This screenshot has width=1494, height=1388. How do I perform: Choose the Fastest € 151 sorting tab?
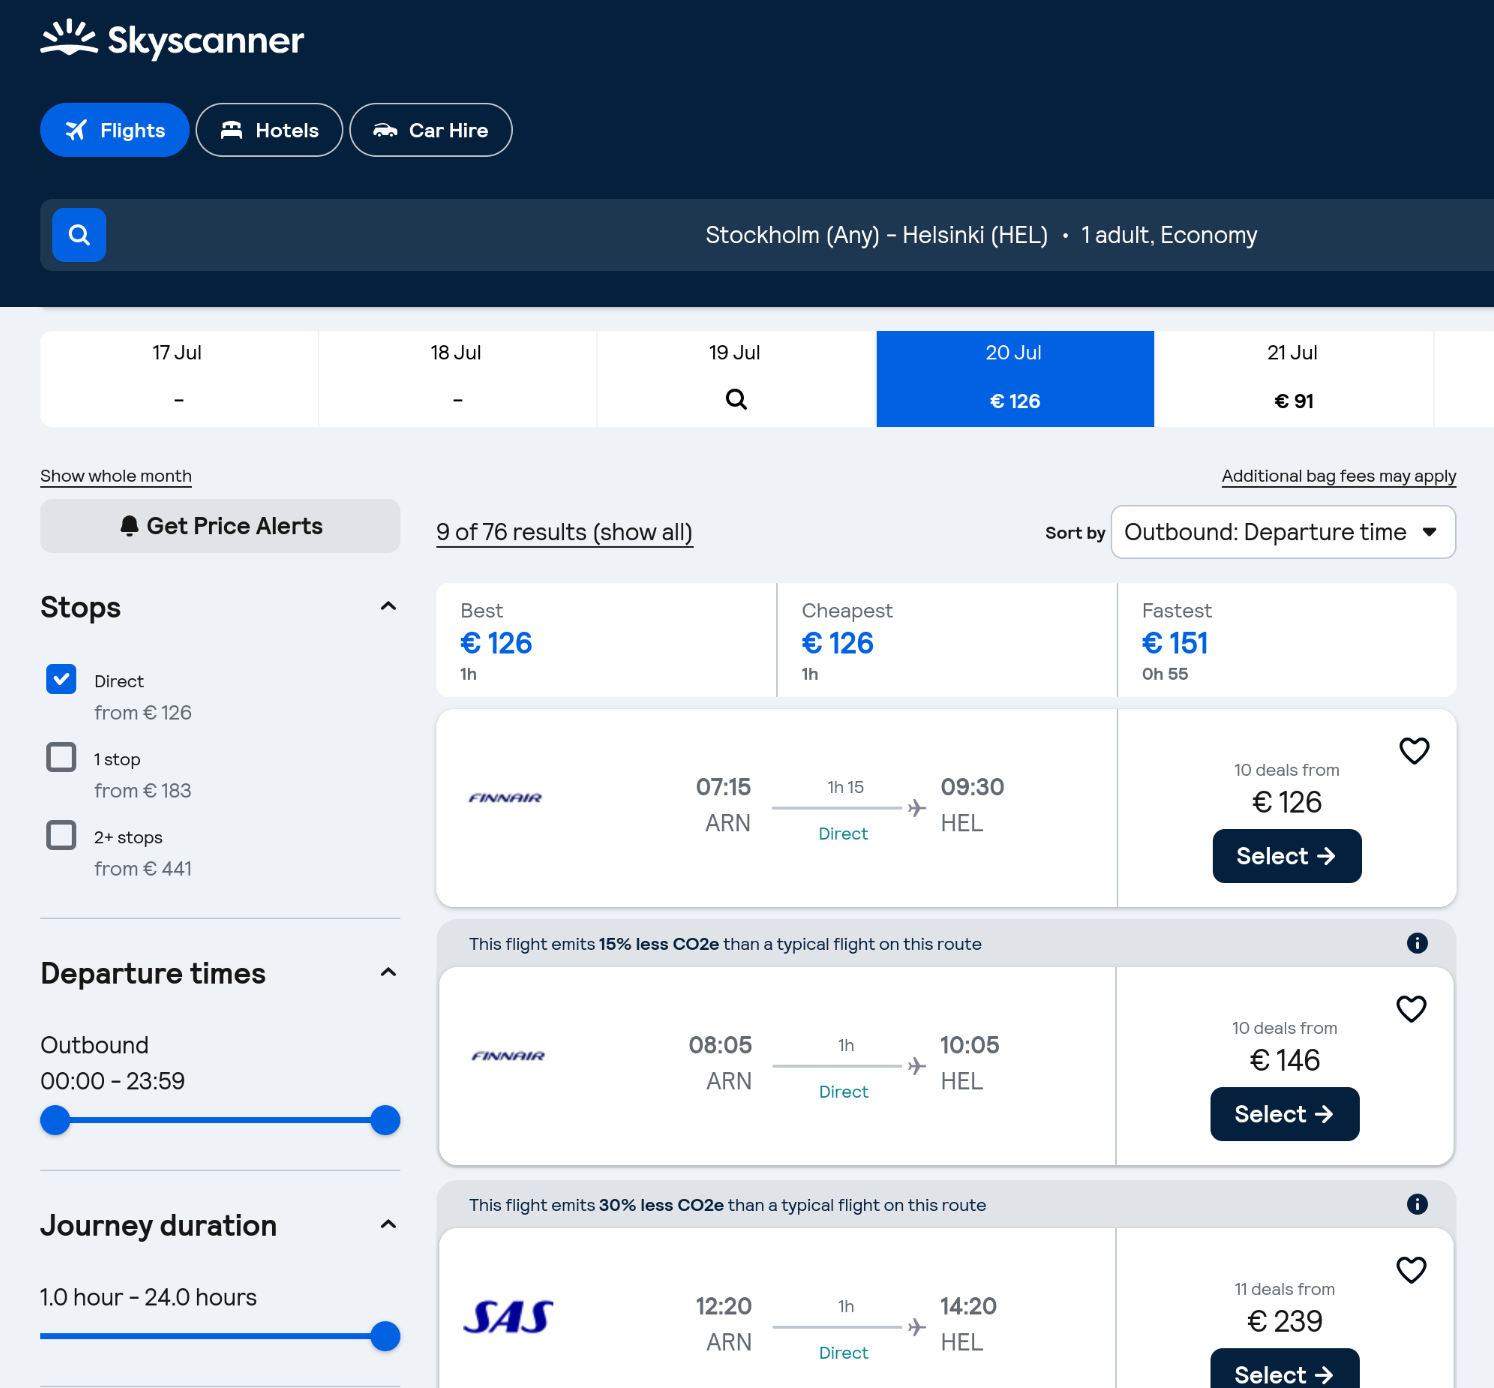pos(1287,640)
